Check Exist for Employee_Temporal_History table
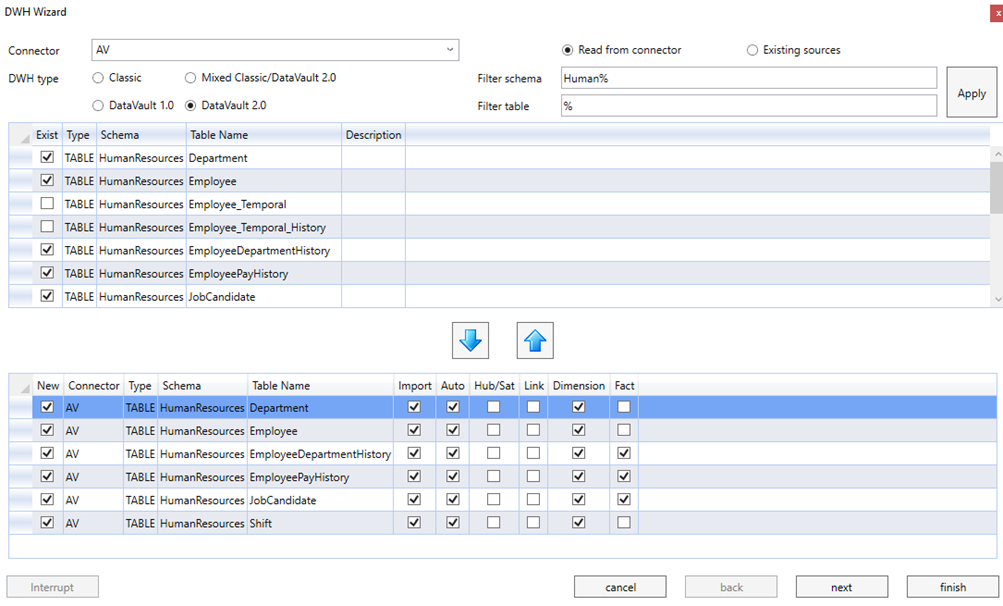The height and width of the screenshot is (606, 1003). point(47,227)
